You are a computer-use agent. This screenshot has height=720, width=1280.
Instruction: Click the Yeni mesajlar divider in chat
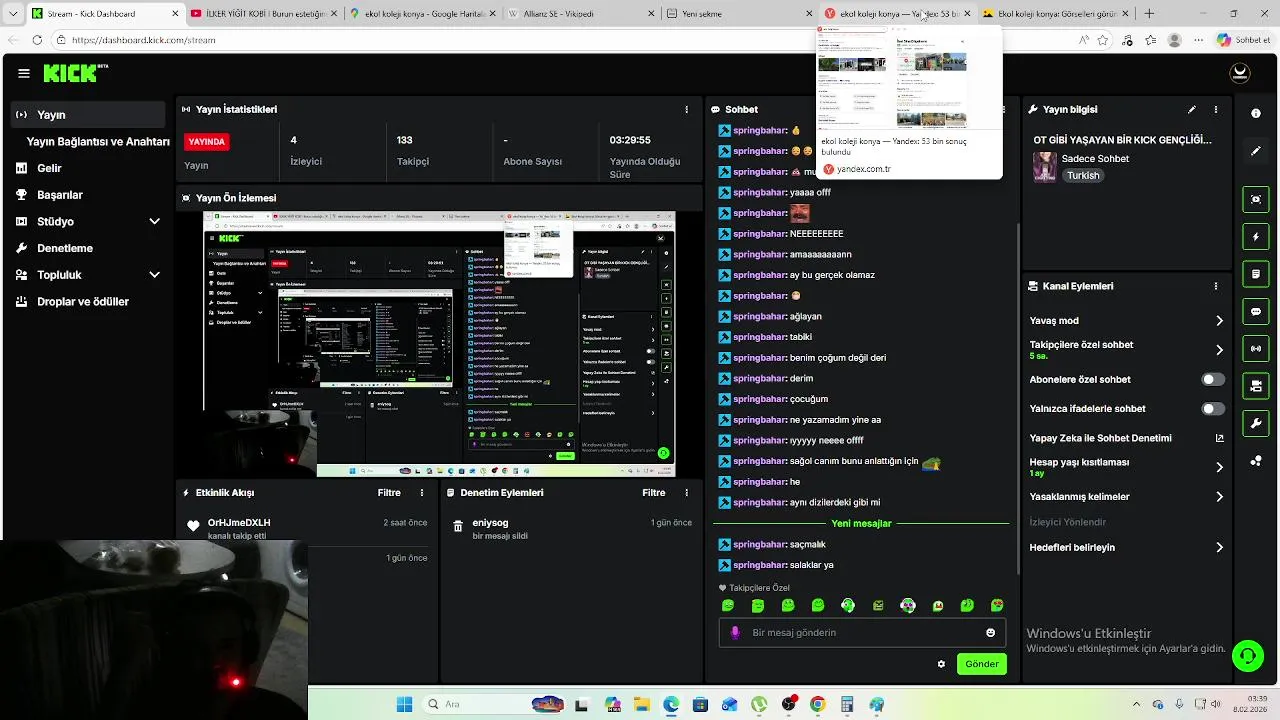(x=861, y=523)
